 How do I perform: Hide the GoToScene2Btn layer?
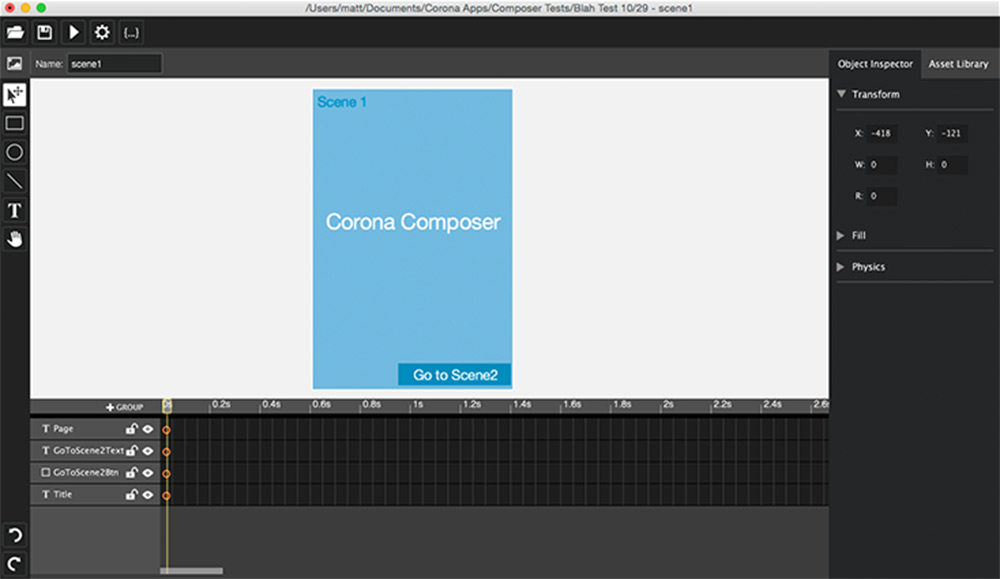coord(148,473)
